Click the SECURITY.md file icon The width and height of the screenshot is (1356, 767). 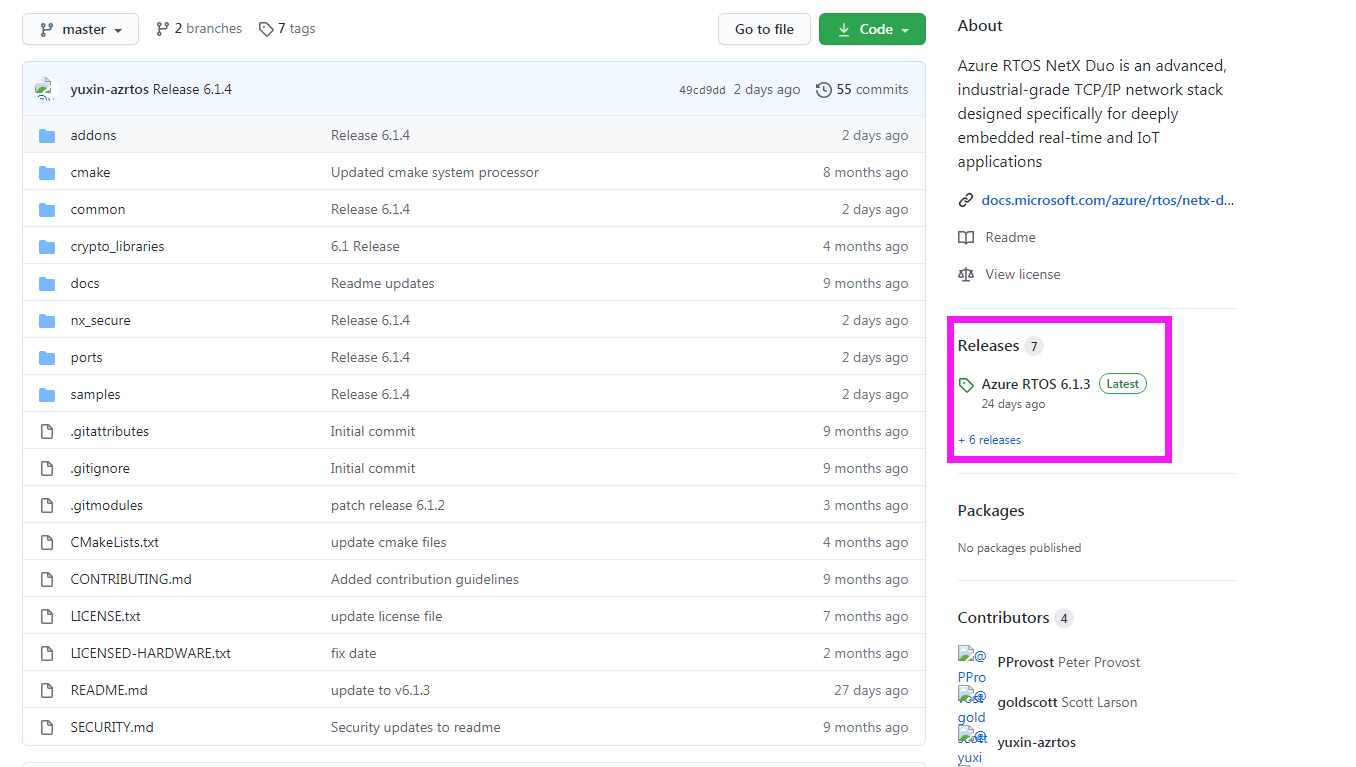click(x=46, y=727)
